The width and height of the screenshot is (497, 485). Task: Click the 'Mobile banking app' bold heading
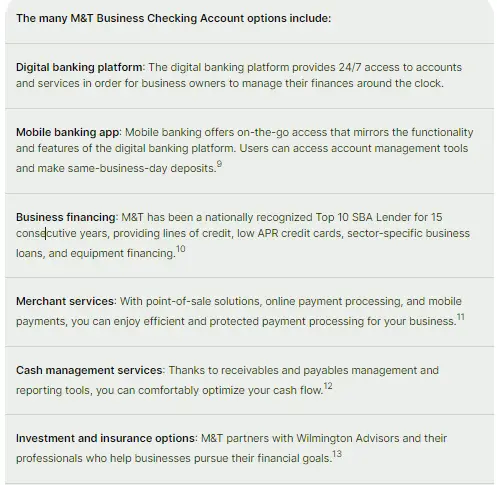(67, 132)
